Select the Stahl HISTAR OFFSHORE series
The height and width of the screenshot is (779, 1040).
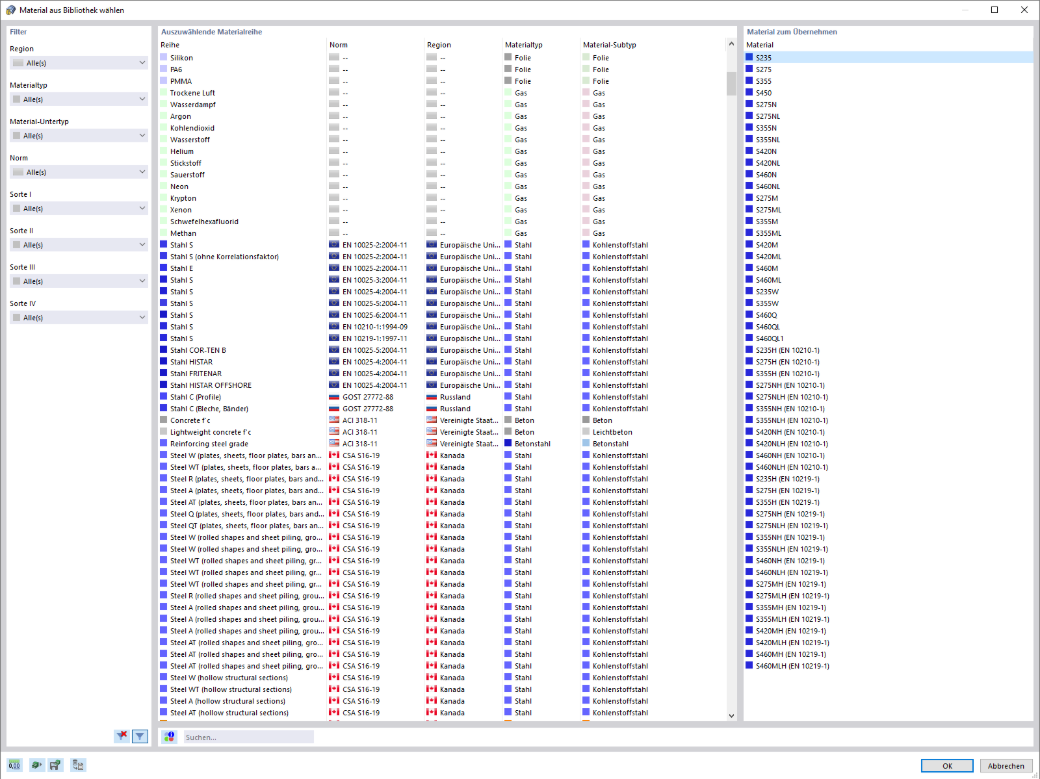coord(442,385)
